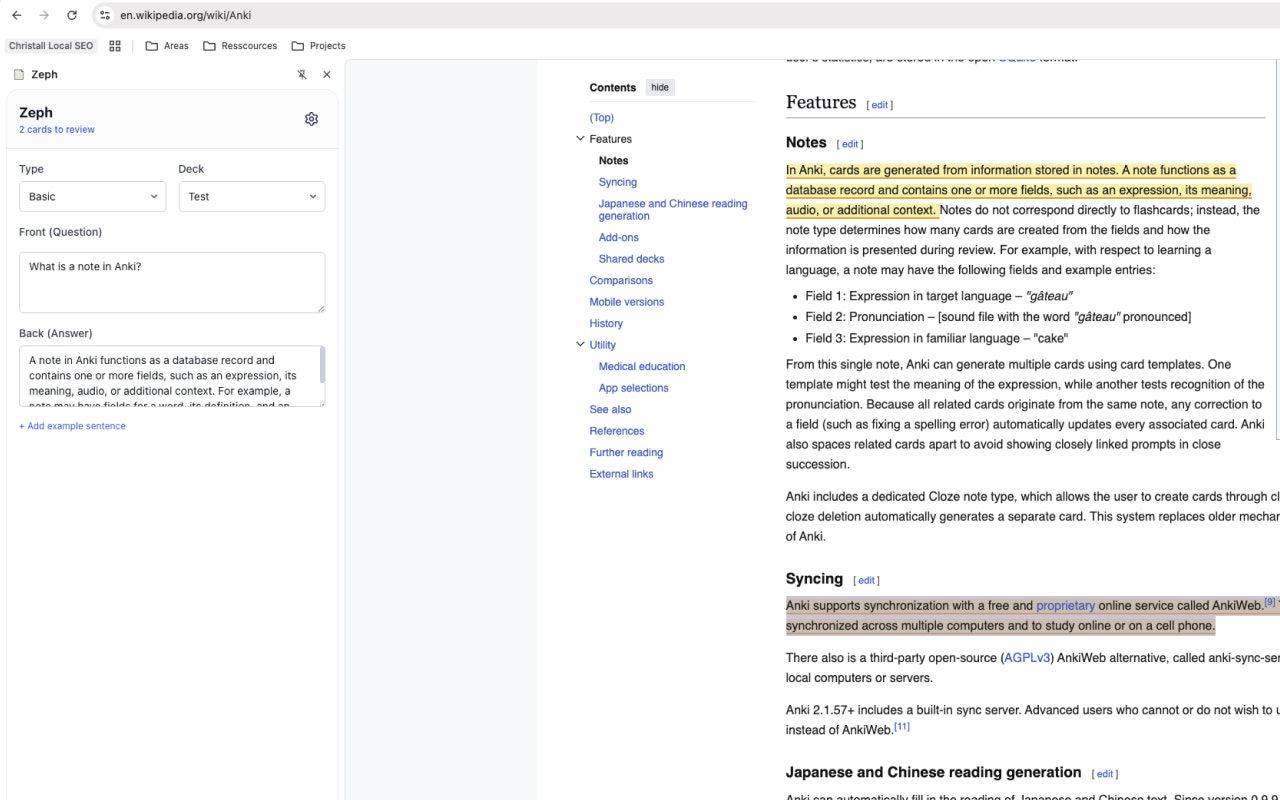Jump to Medical education in Contents
Viewport: 1280px width, 800px height.
(x=642, y=367)
